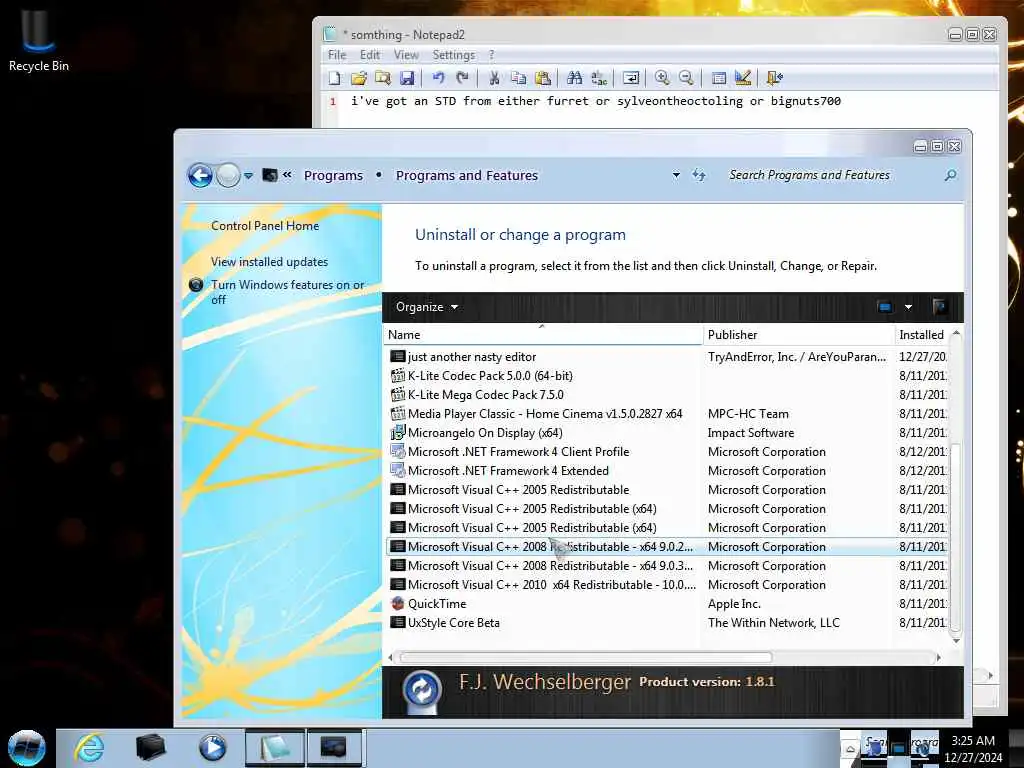Open customize schemes icon in Notepad2
This screenshot has height=768, width=1024.
coord(743,78)
